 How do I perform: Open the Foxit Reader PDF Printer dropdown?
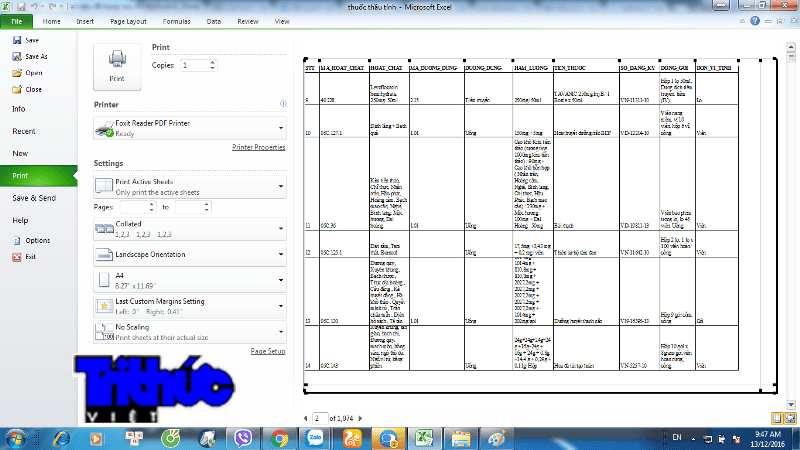point(190,128)
